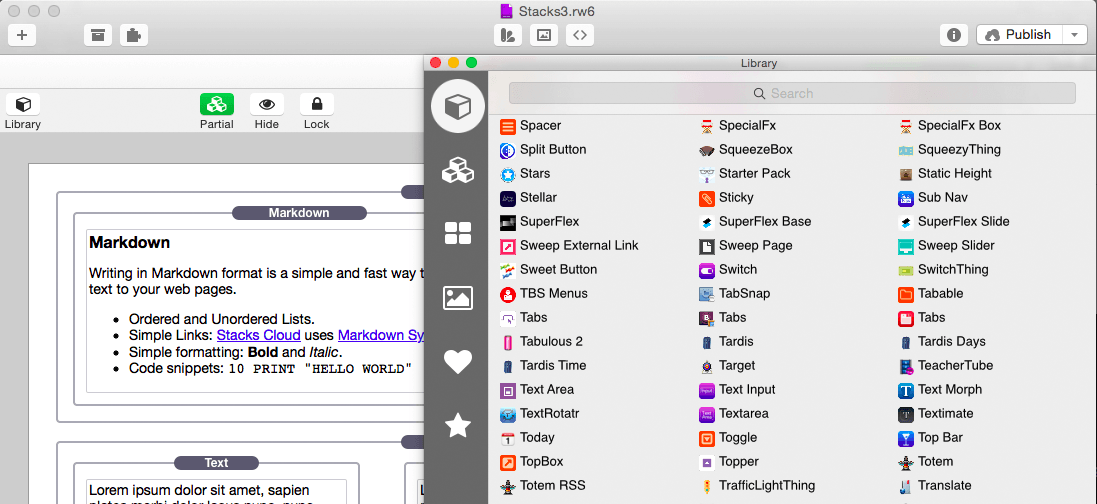Select the SuperFlex stack
1097x504 pixels.
539,222
